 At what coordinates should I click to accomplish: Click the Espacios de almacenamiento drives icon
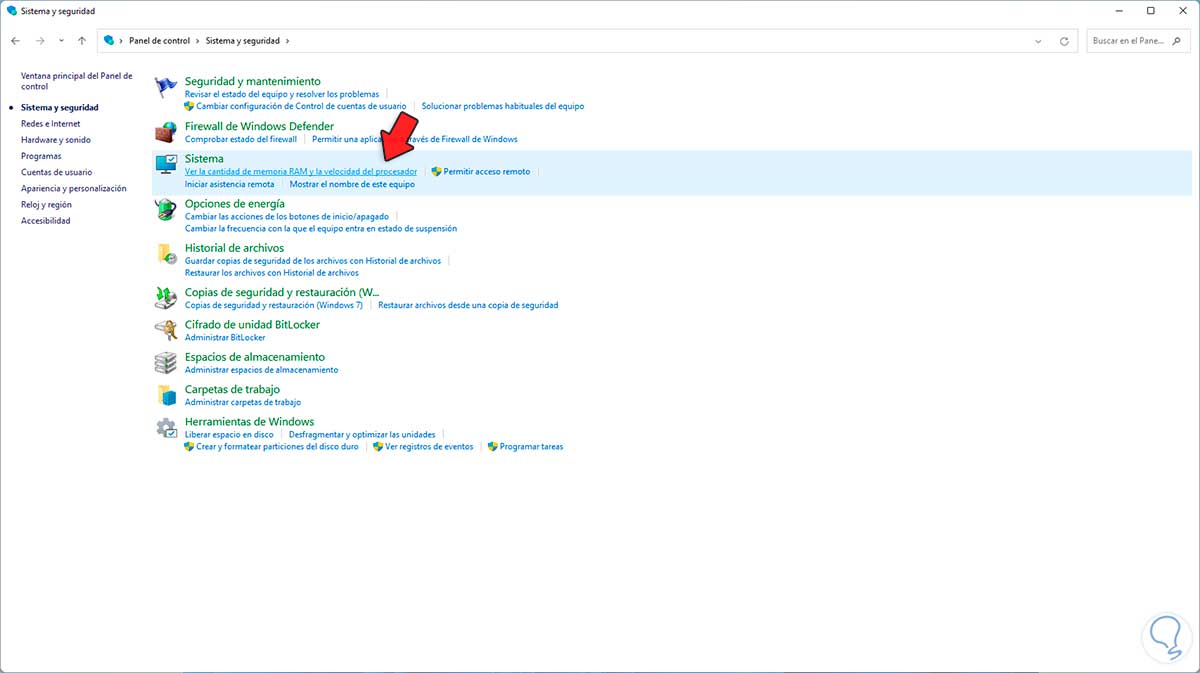coord(166,362)
